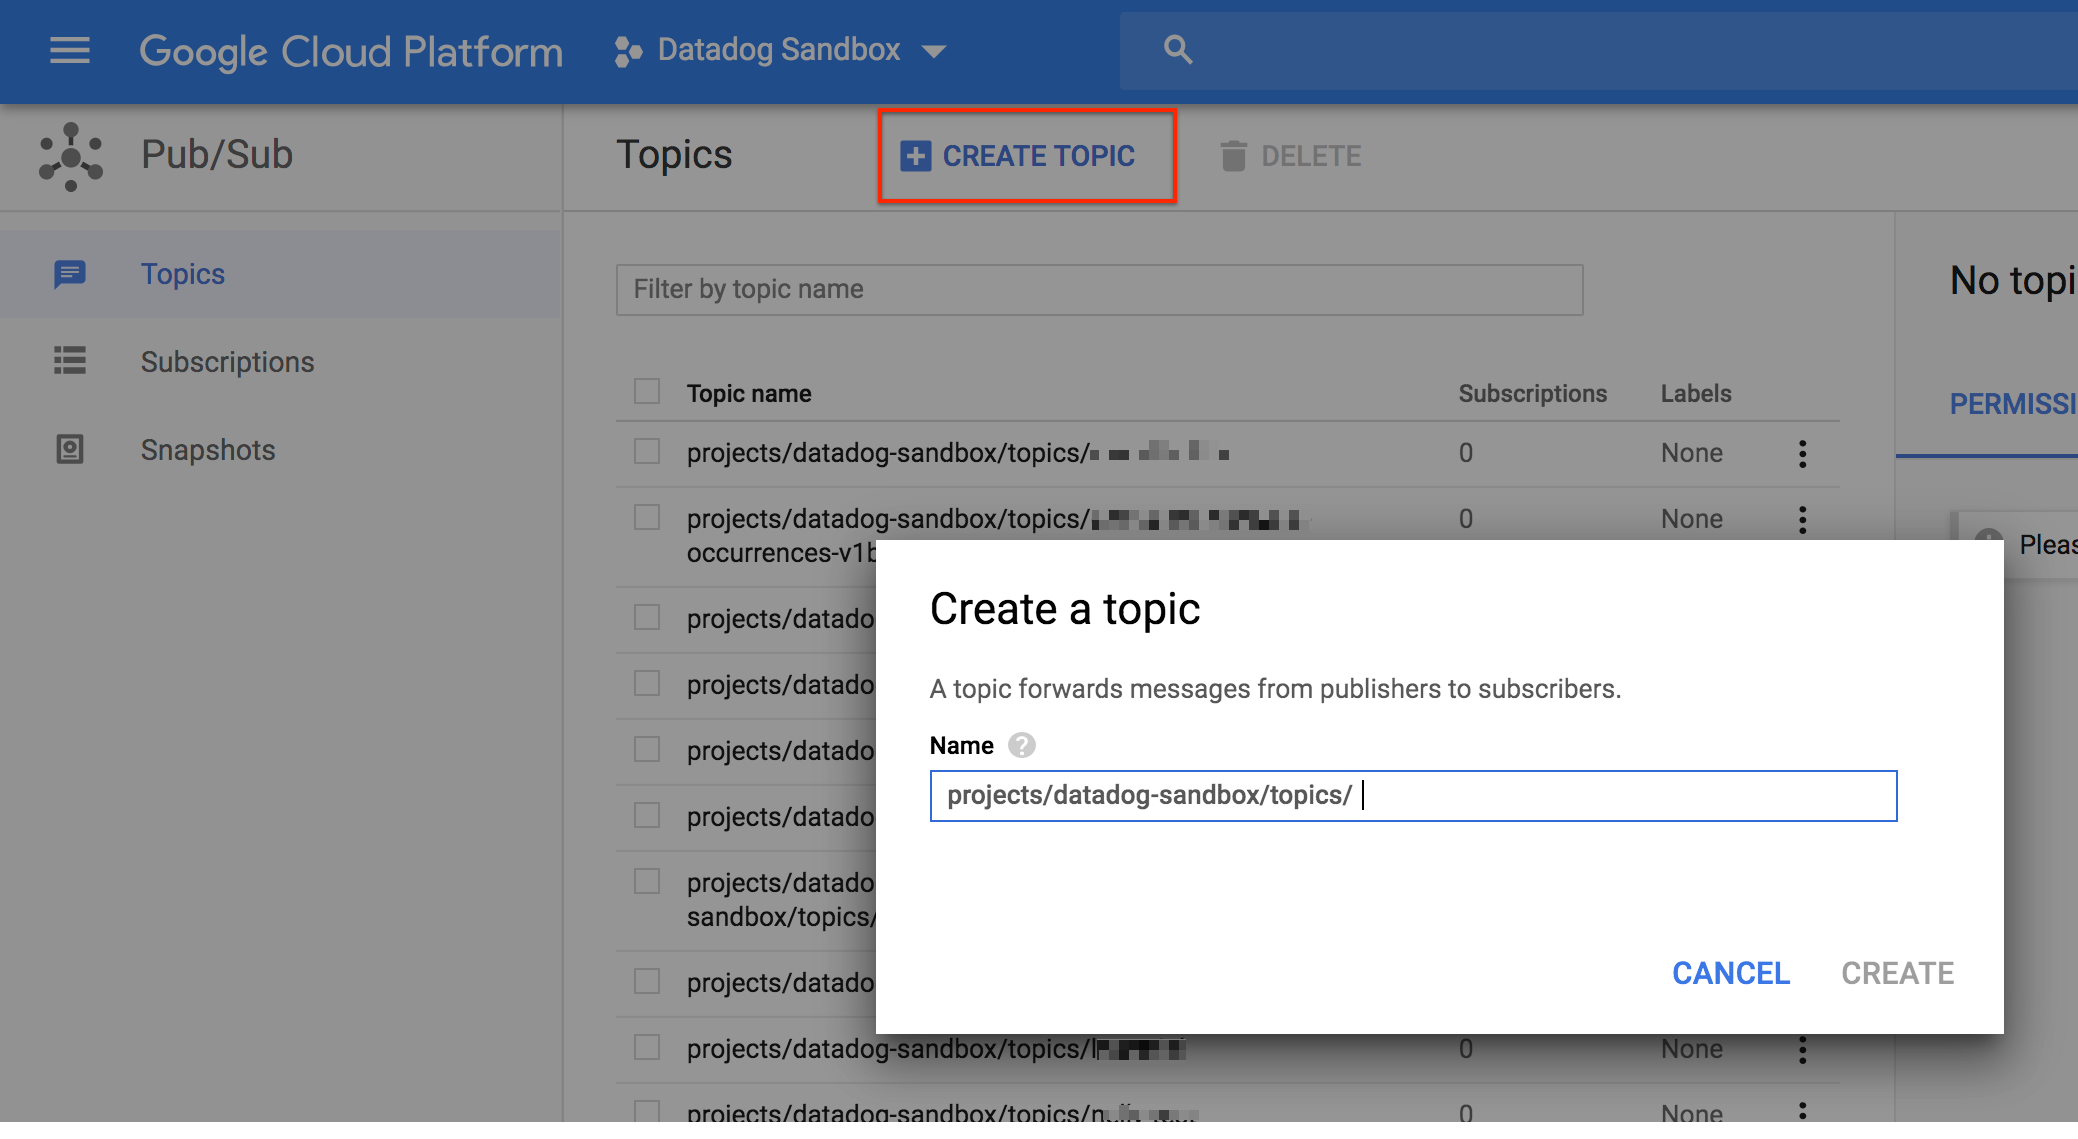2078x1139 pixels.
Task: Click the Subscriptions list icon
Action: [x=69, y=361]
